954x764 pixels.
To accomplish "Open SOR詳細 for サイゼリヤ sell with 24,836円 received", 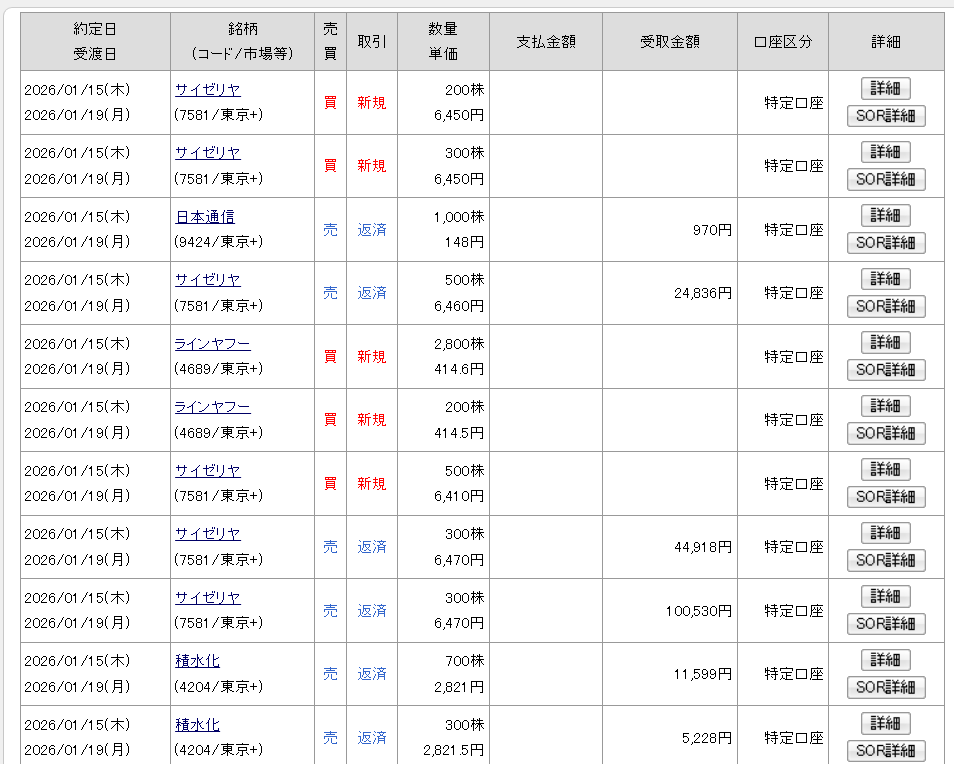I will (x=885, y=307).
